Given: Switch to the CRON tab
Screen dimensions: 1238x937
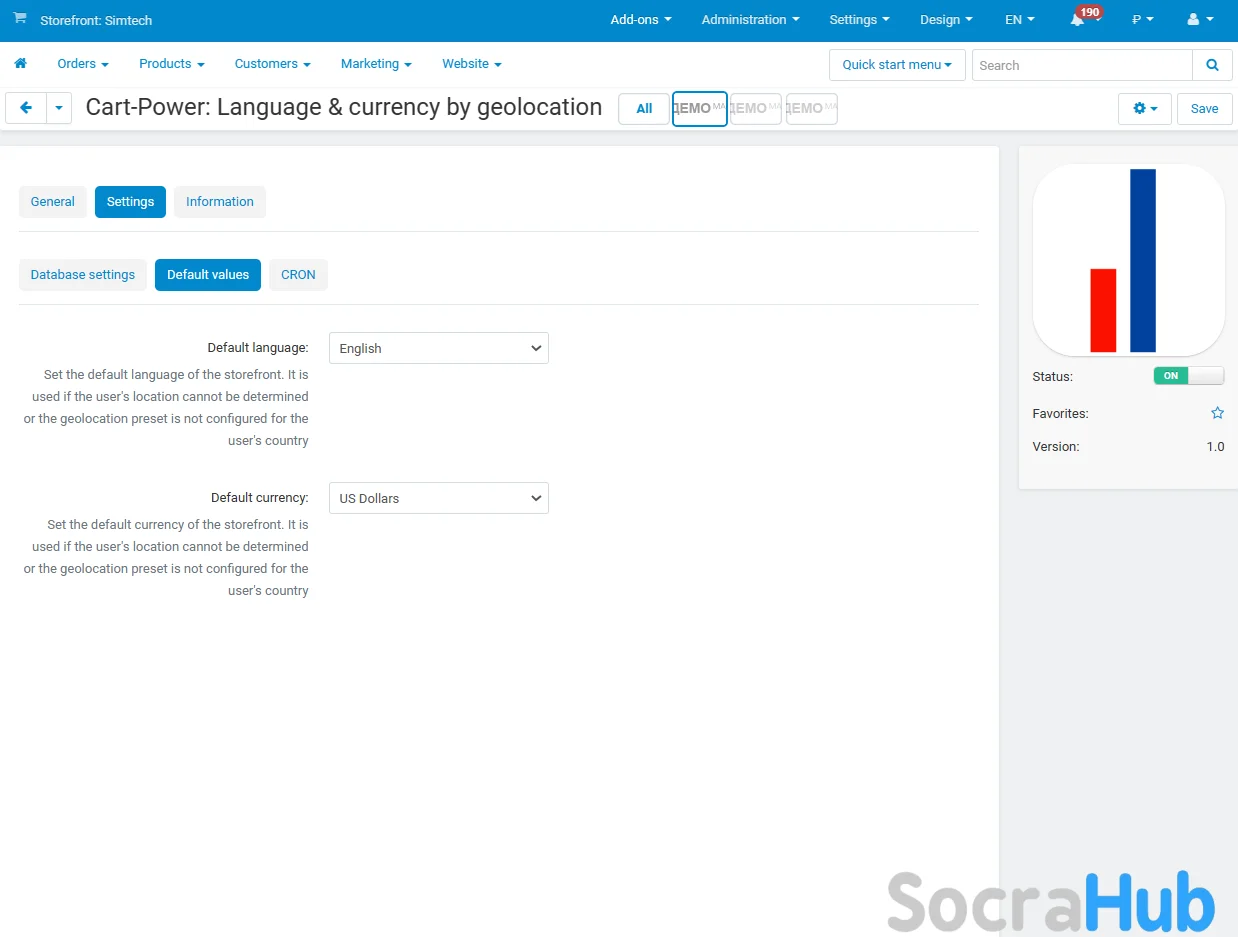Looking at the screenshot, I should [298, 275].
